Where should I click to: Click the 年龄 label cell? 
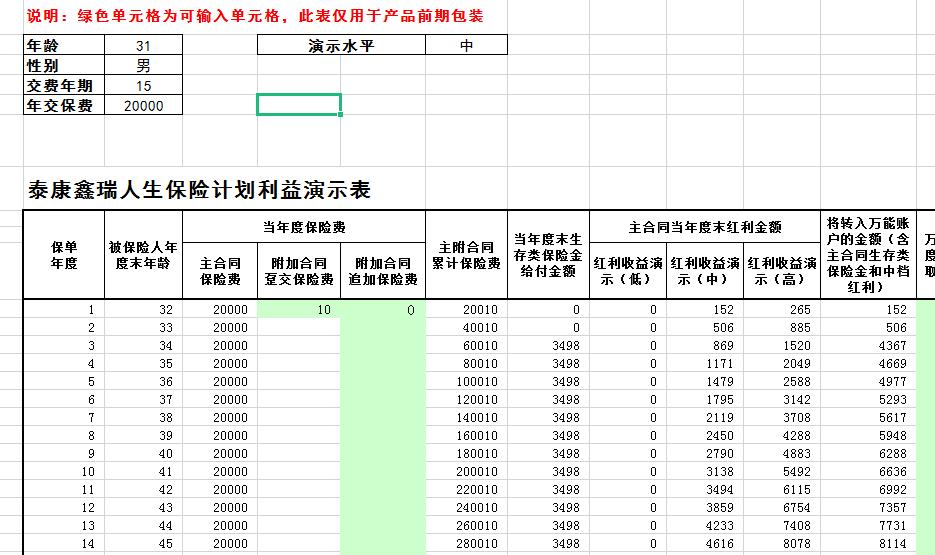[x=64, y=45]
